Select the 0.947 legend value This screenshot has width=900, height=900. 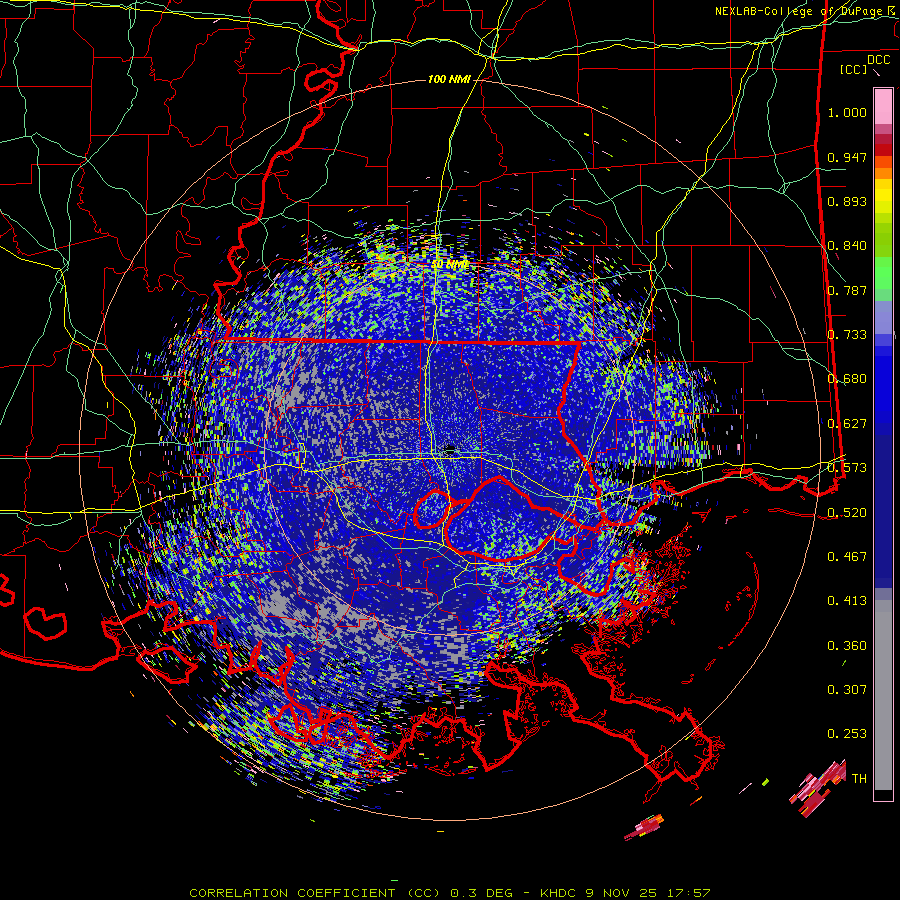[x=847, y=157]
